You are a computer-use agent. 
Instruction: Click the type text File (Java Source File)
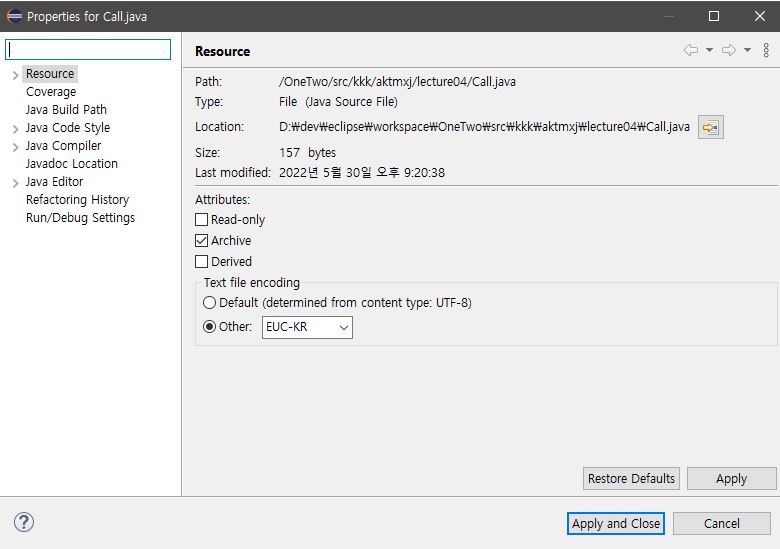point(338,102)
